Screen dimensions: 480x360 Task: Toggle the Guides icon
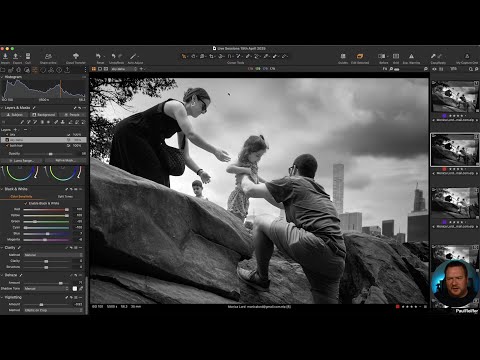[x=343, y=56]
